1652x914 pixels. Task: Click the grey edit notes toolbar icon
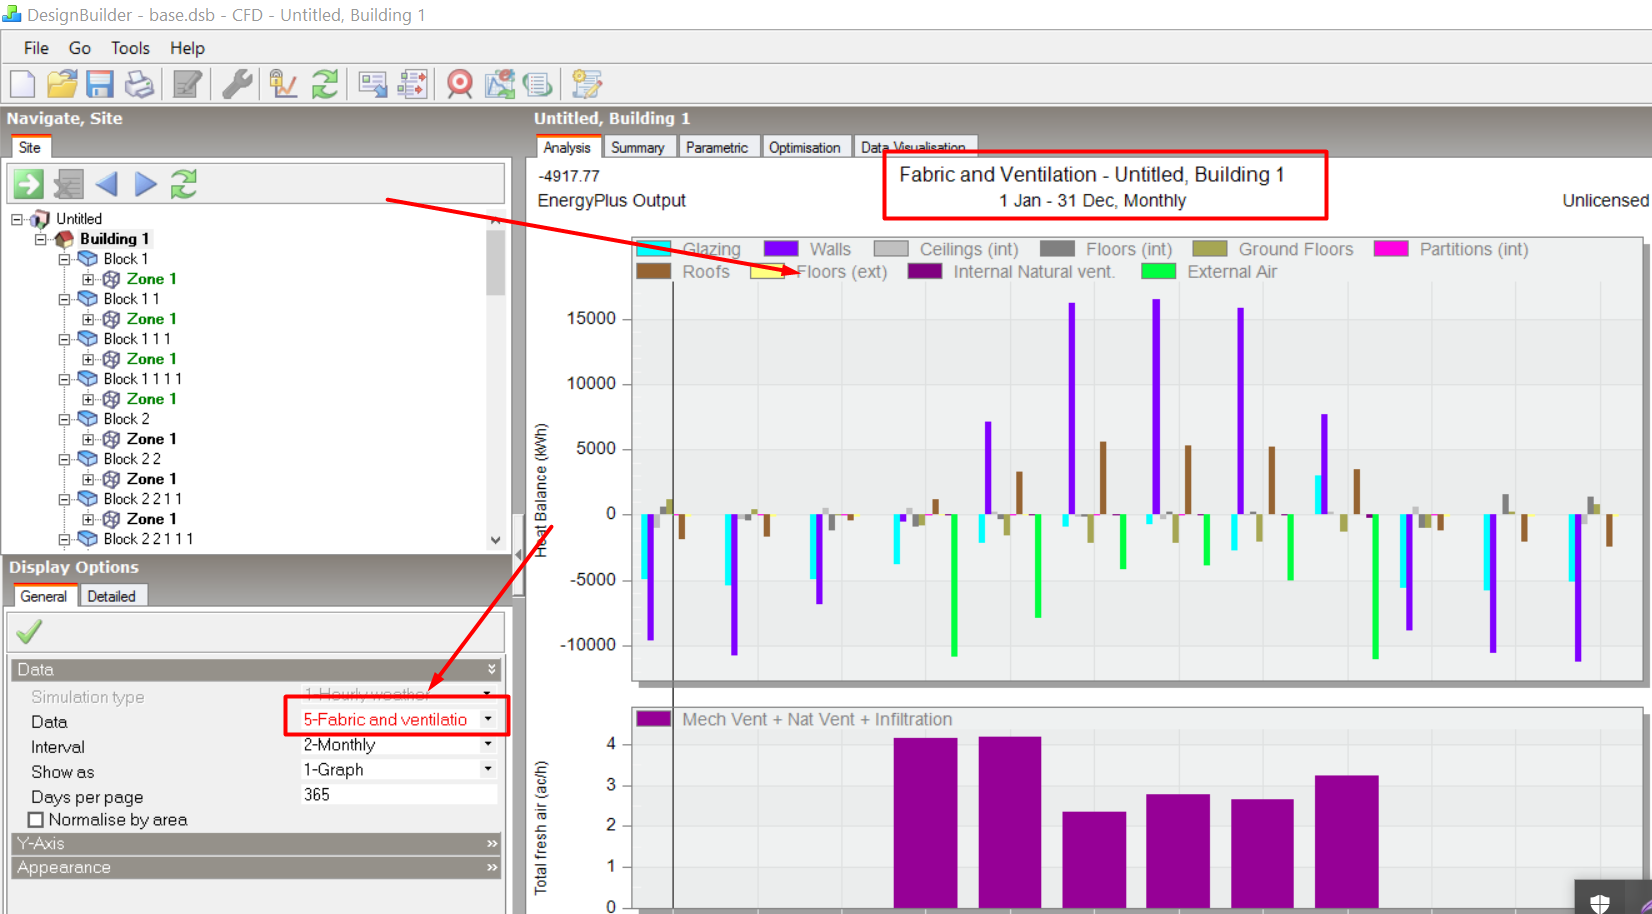187,84
